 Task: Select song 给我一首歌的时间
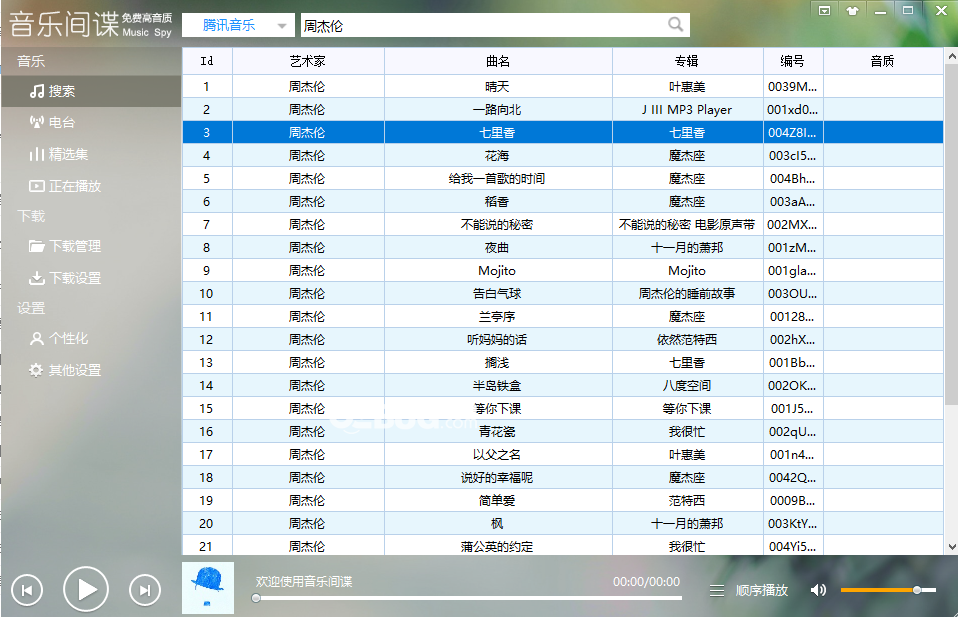coord(497,179)
